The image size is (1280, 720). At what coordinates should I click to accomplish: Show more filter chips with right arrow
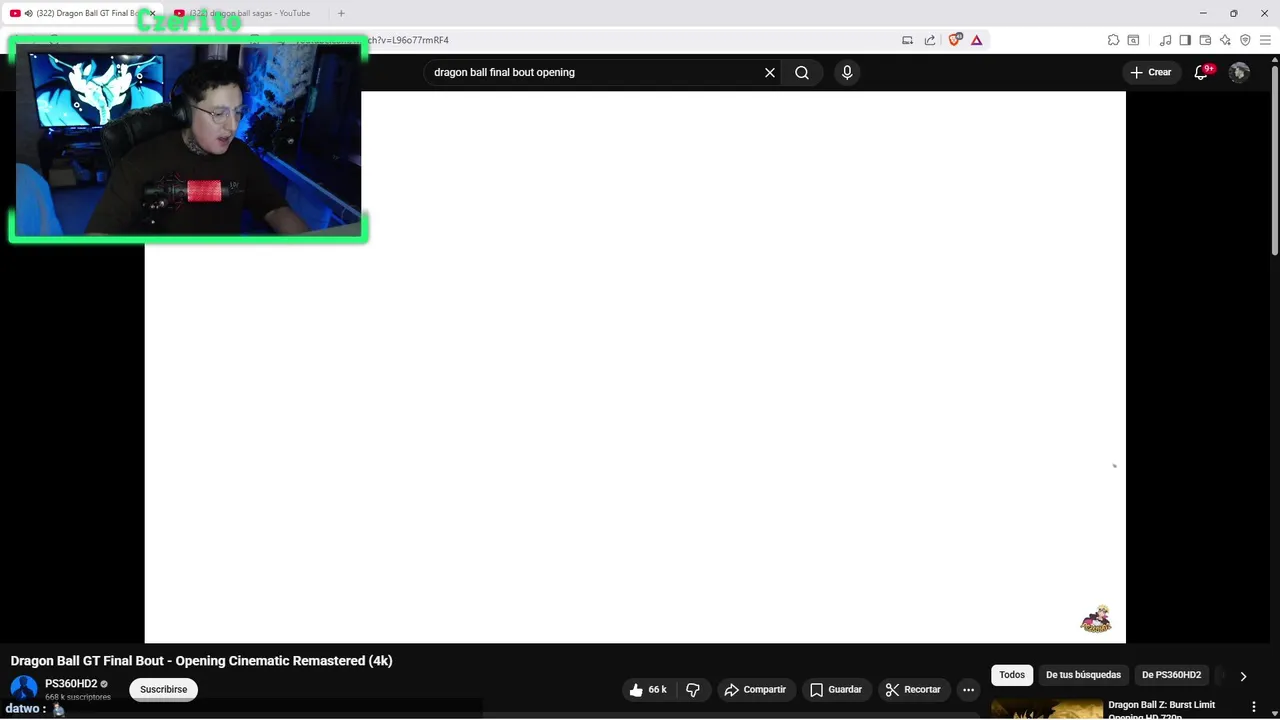click(1243, 676)
